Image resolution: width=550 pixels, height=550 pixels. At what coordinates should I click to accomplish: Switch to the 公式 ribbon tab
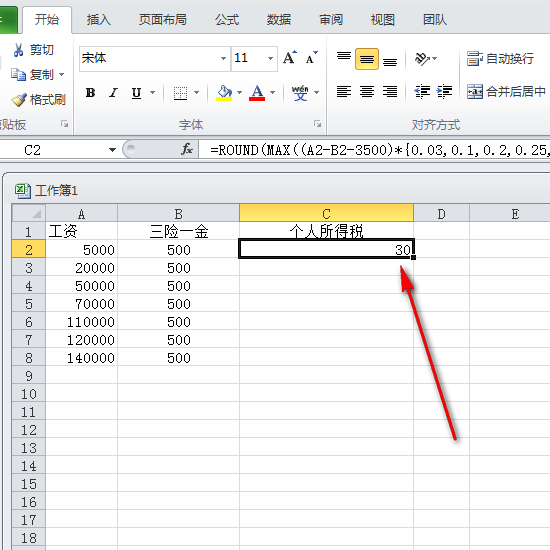click(x=227, y=19)
